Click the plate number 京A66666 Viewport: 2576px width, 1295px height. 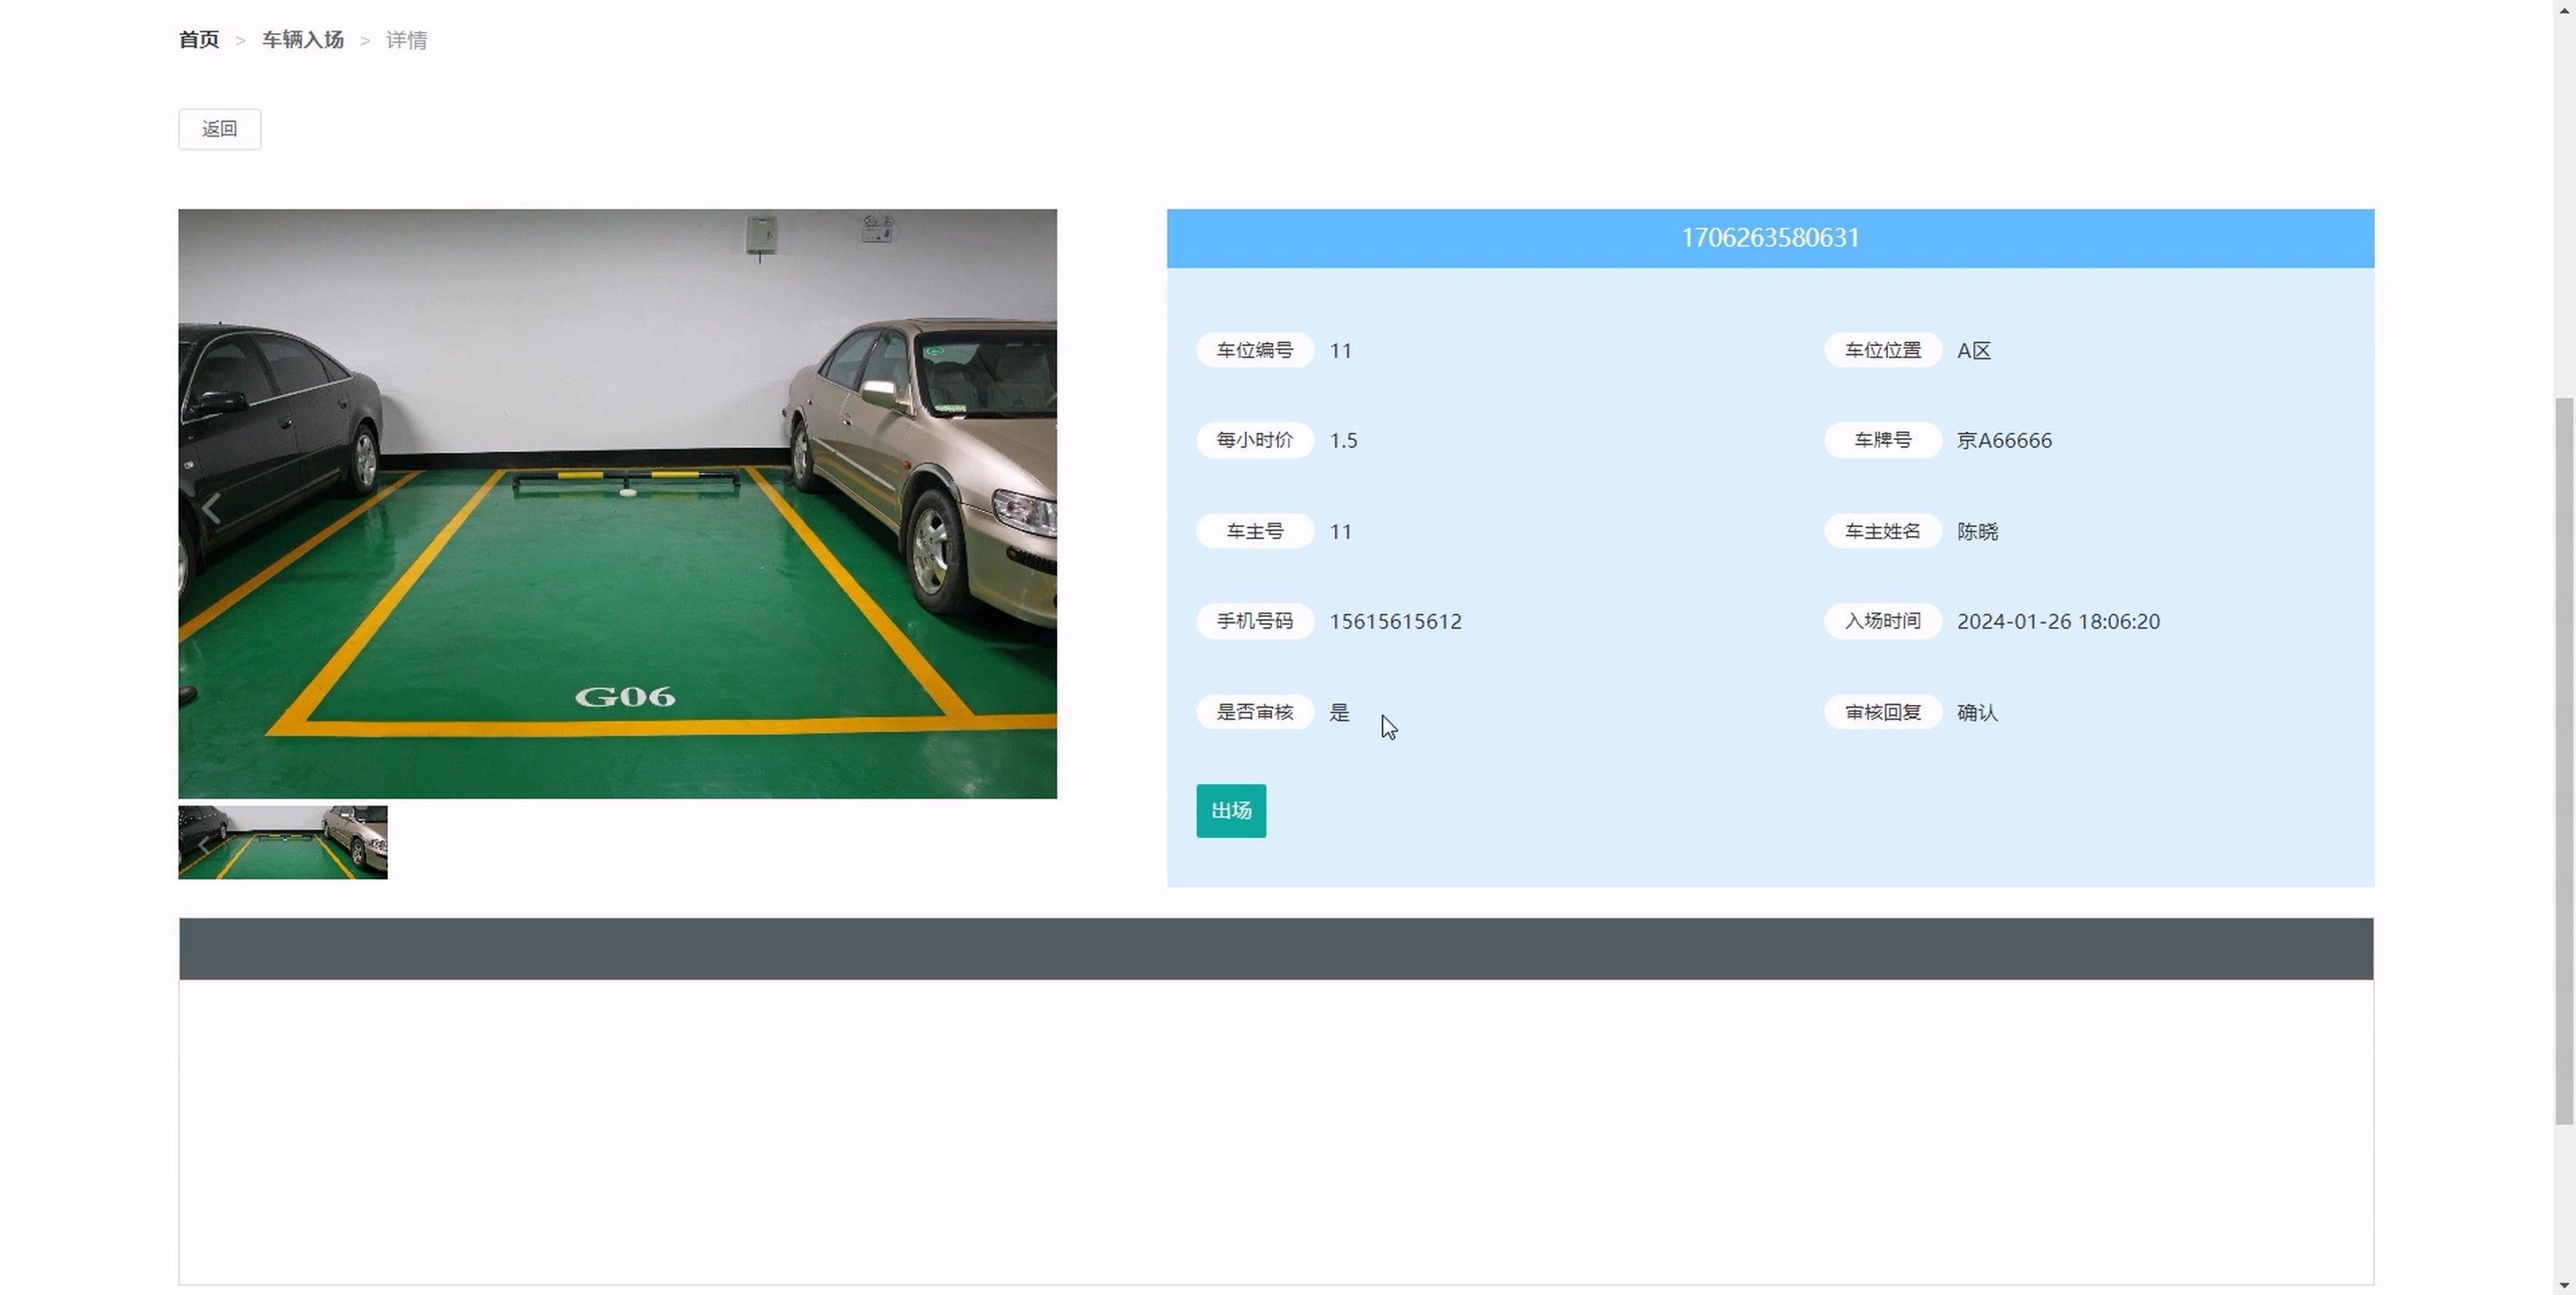point(2004,440)
